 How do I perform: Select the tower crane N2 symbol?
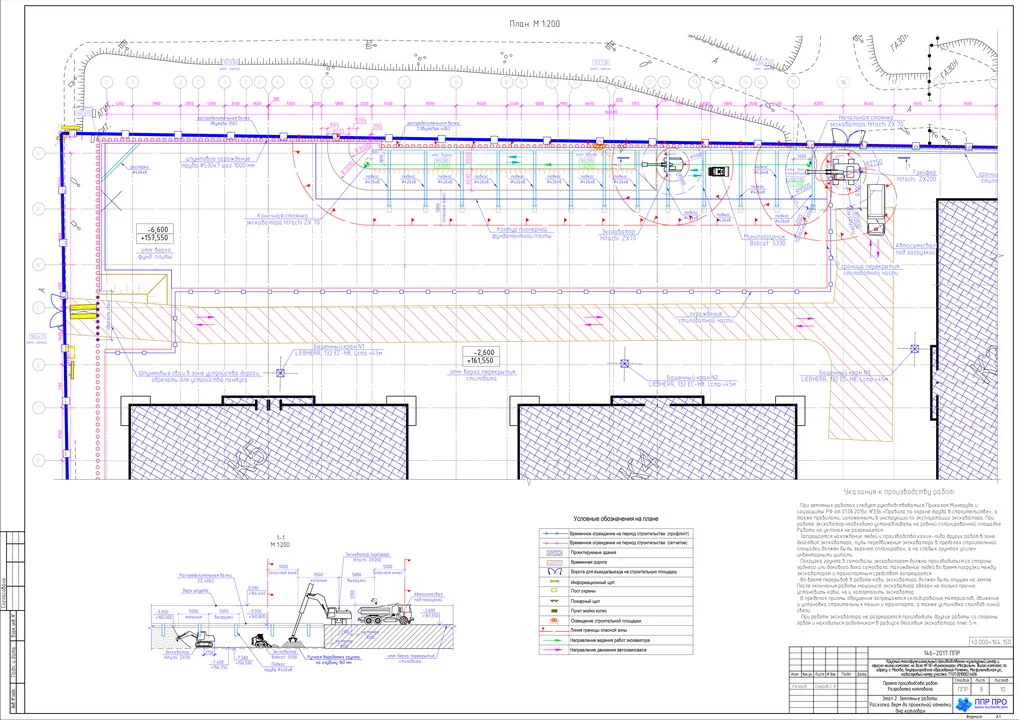tap(626, 366)
